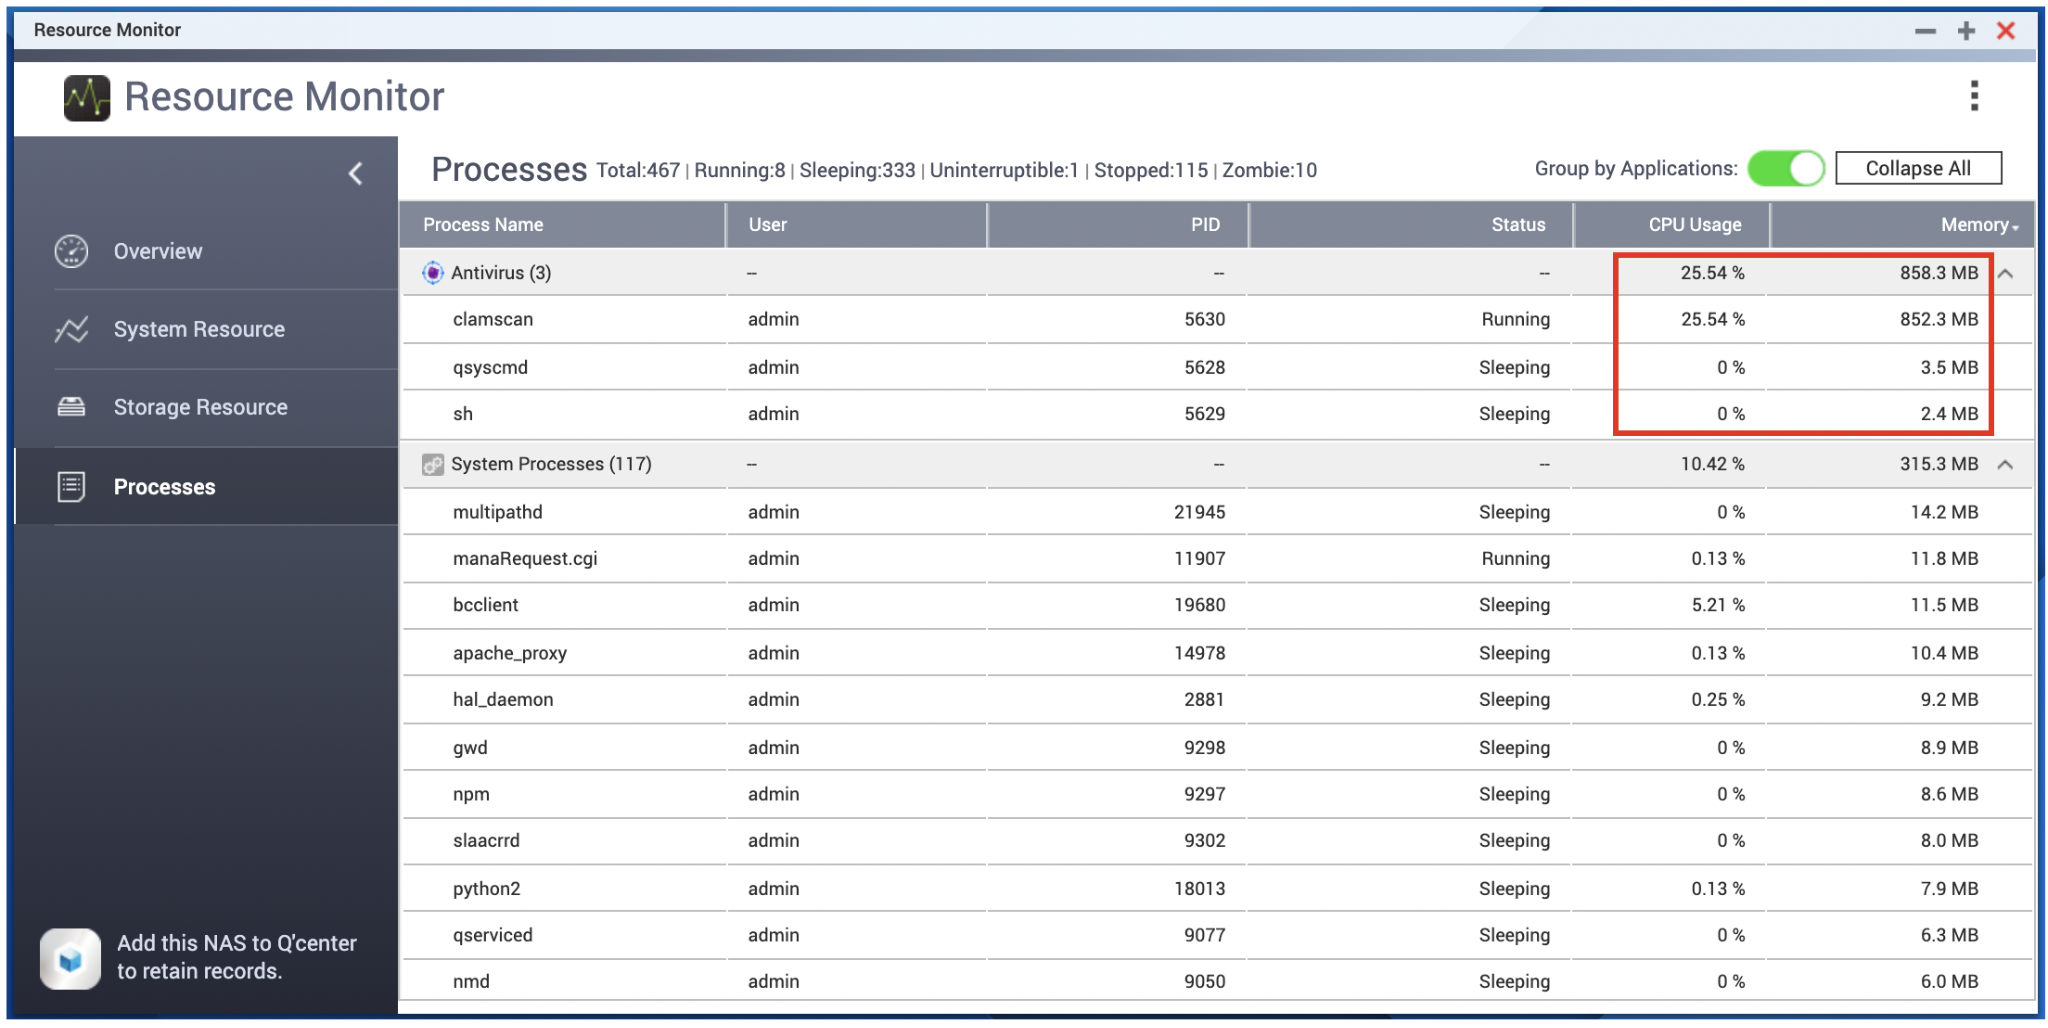This screenshot has width=2048, height=1028.
Task: Click Add this NAS to Q'center link
Action: click(x=236, y=957)
